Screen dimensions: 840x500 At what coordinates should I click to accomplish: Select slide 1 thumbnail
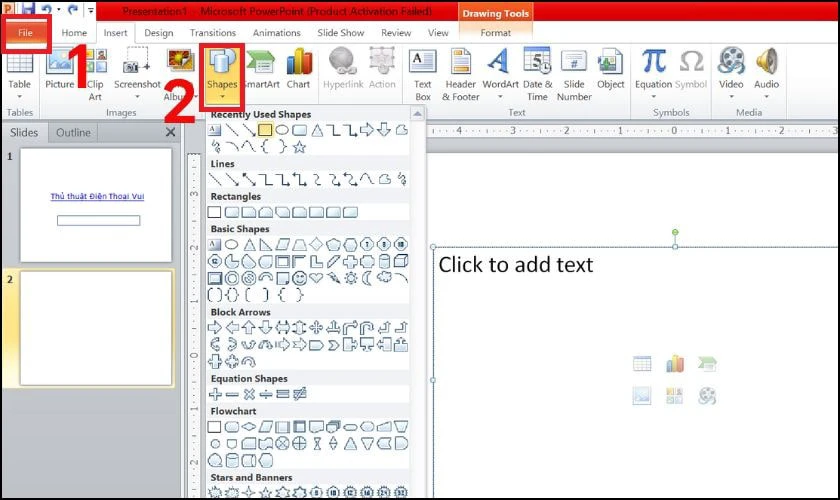click(96, 205)
